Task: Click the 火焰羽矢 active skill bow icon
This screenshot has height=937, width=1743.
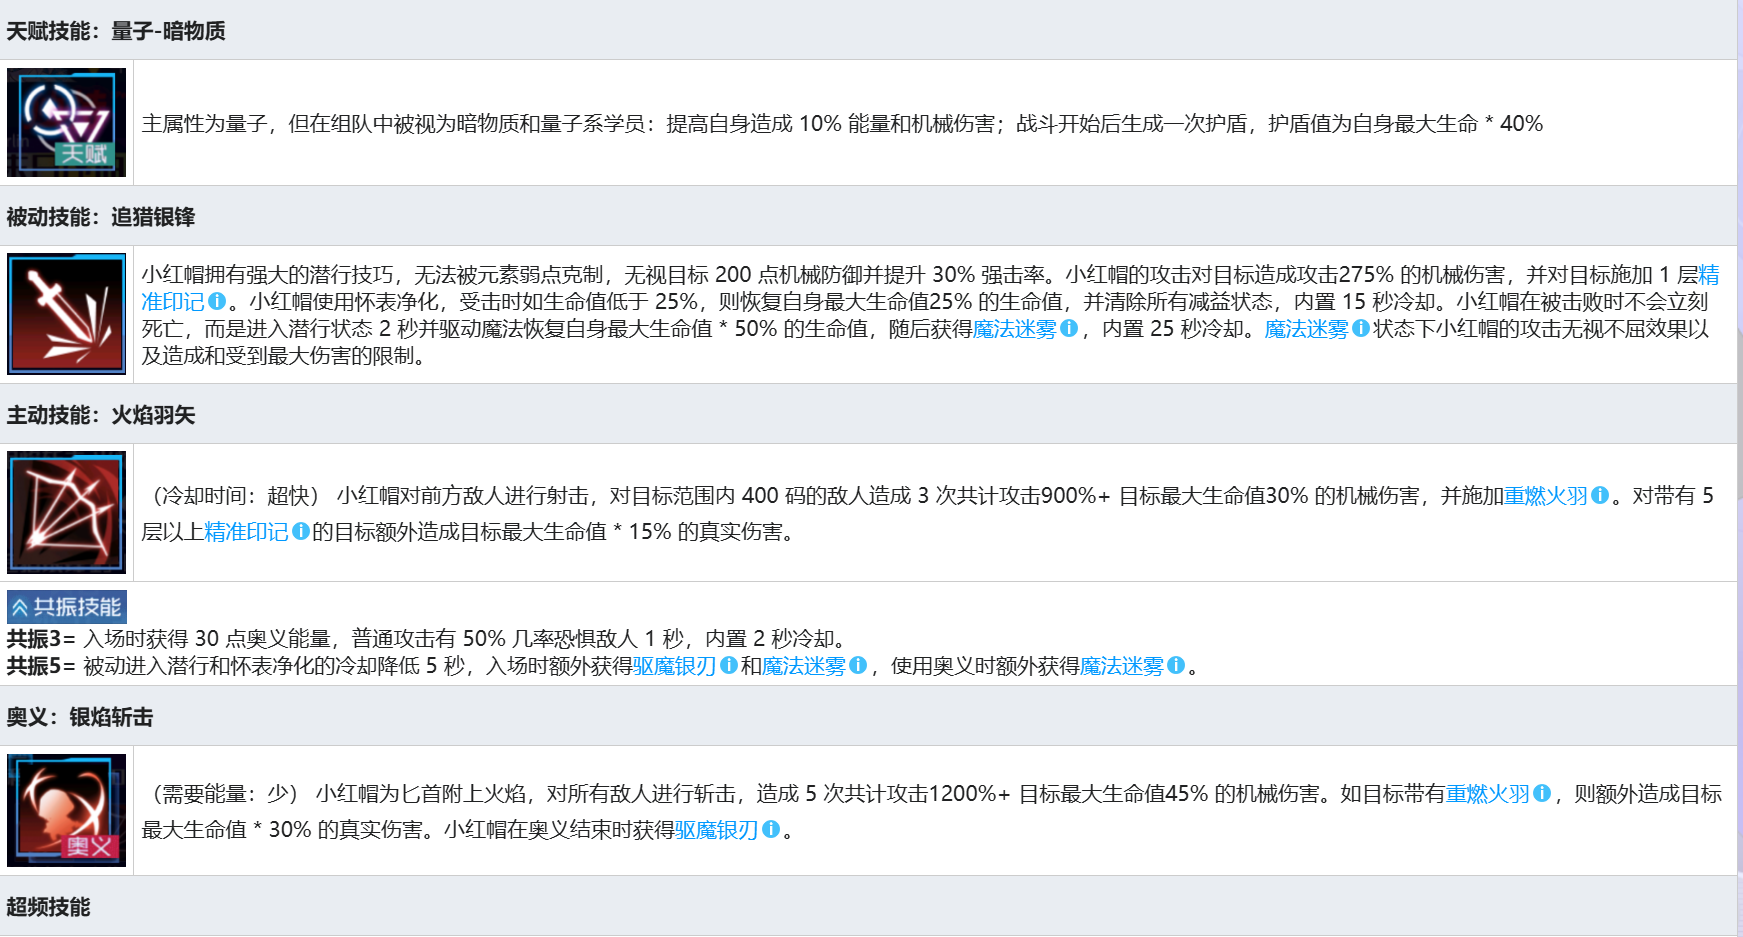Action: pos(67,512)
